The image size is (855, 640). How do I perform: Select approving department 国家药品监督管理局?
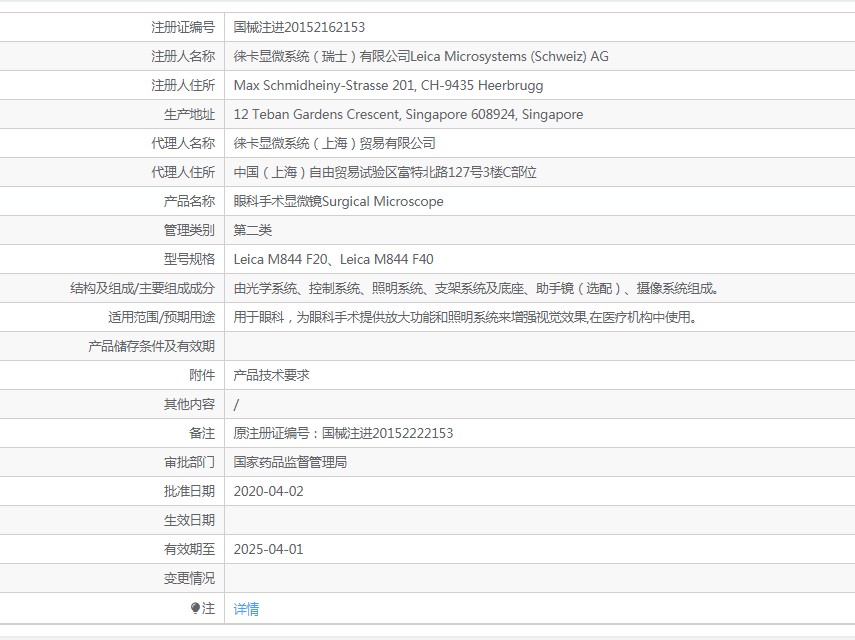tap(290, 462)
